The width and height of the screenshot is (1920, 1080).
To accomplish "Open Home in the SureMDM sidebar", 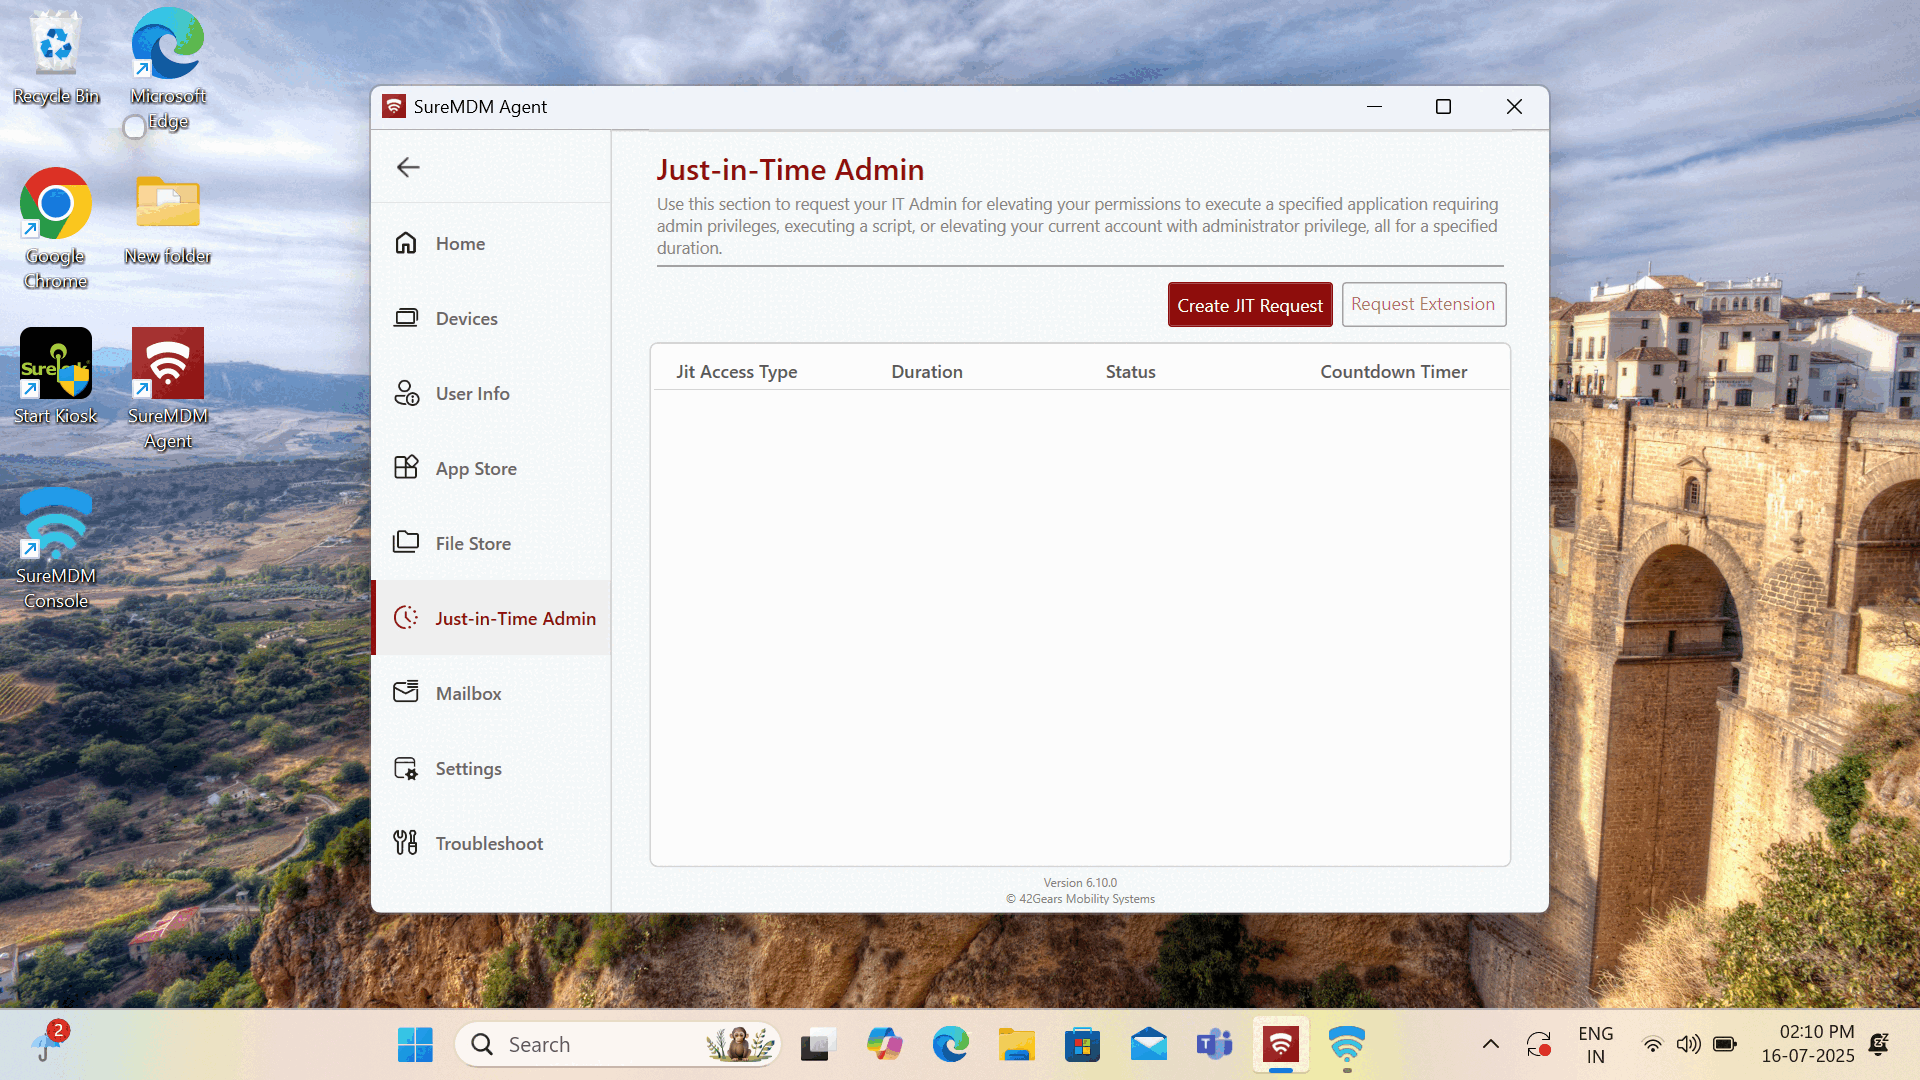I will [x=460, y=243].
